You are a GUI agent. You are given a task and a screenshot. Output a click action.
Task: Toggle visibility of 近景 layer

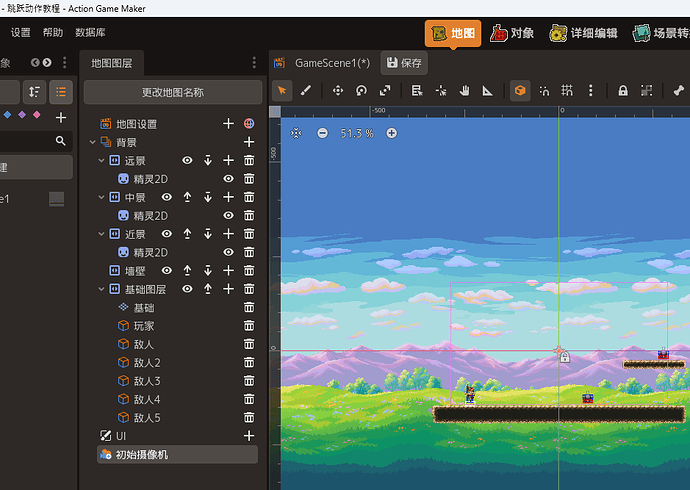(x=166, y=234)
